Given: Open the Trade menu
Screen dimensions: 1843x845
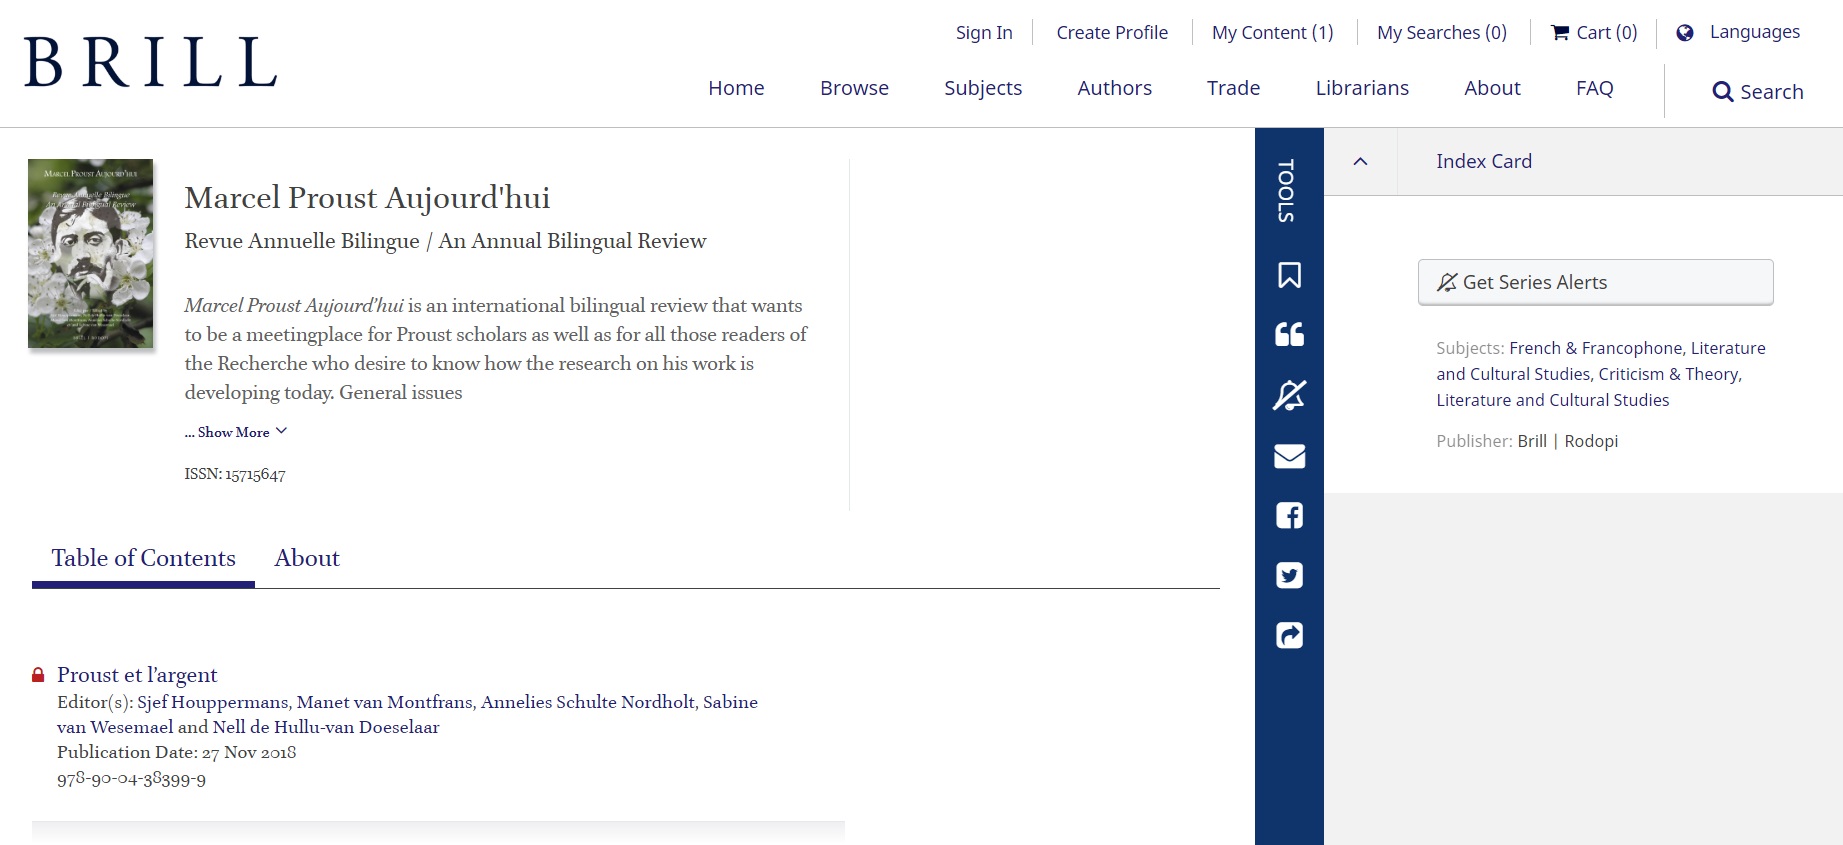Looking at the screenshot, I should tap(1233, 88).
